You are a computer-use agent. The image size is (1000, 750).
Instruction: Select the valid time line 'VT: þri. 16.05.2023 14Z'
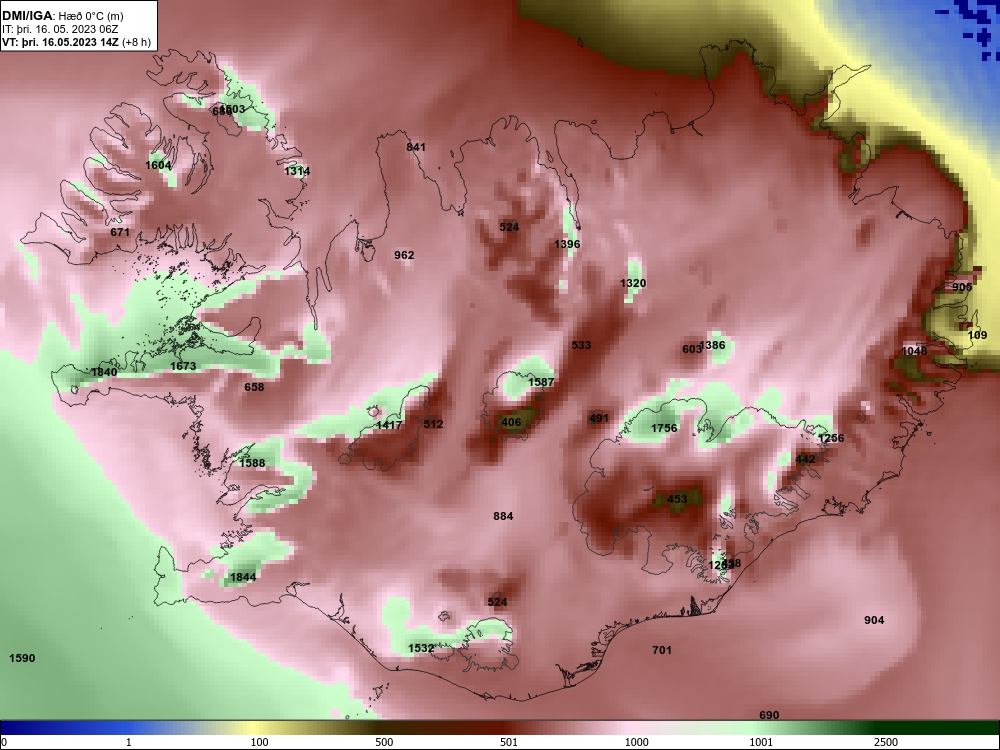point(61,43)
